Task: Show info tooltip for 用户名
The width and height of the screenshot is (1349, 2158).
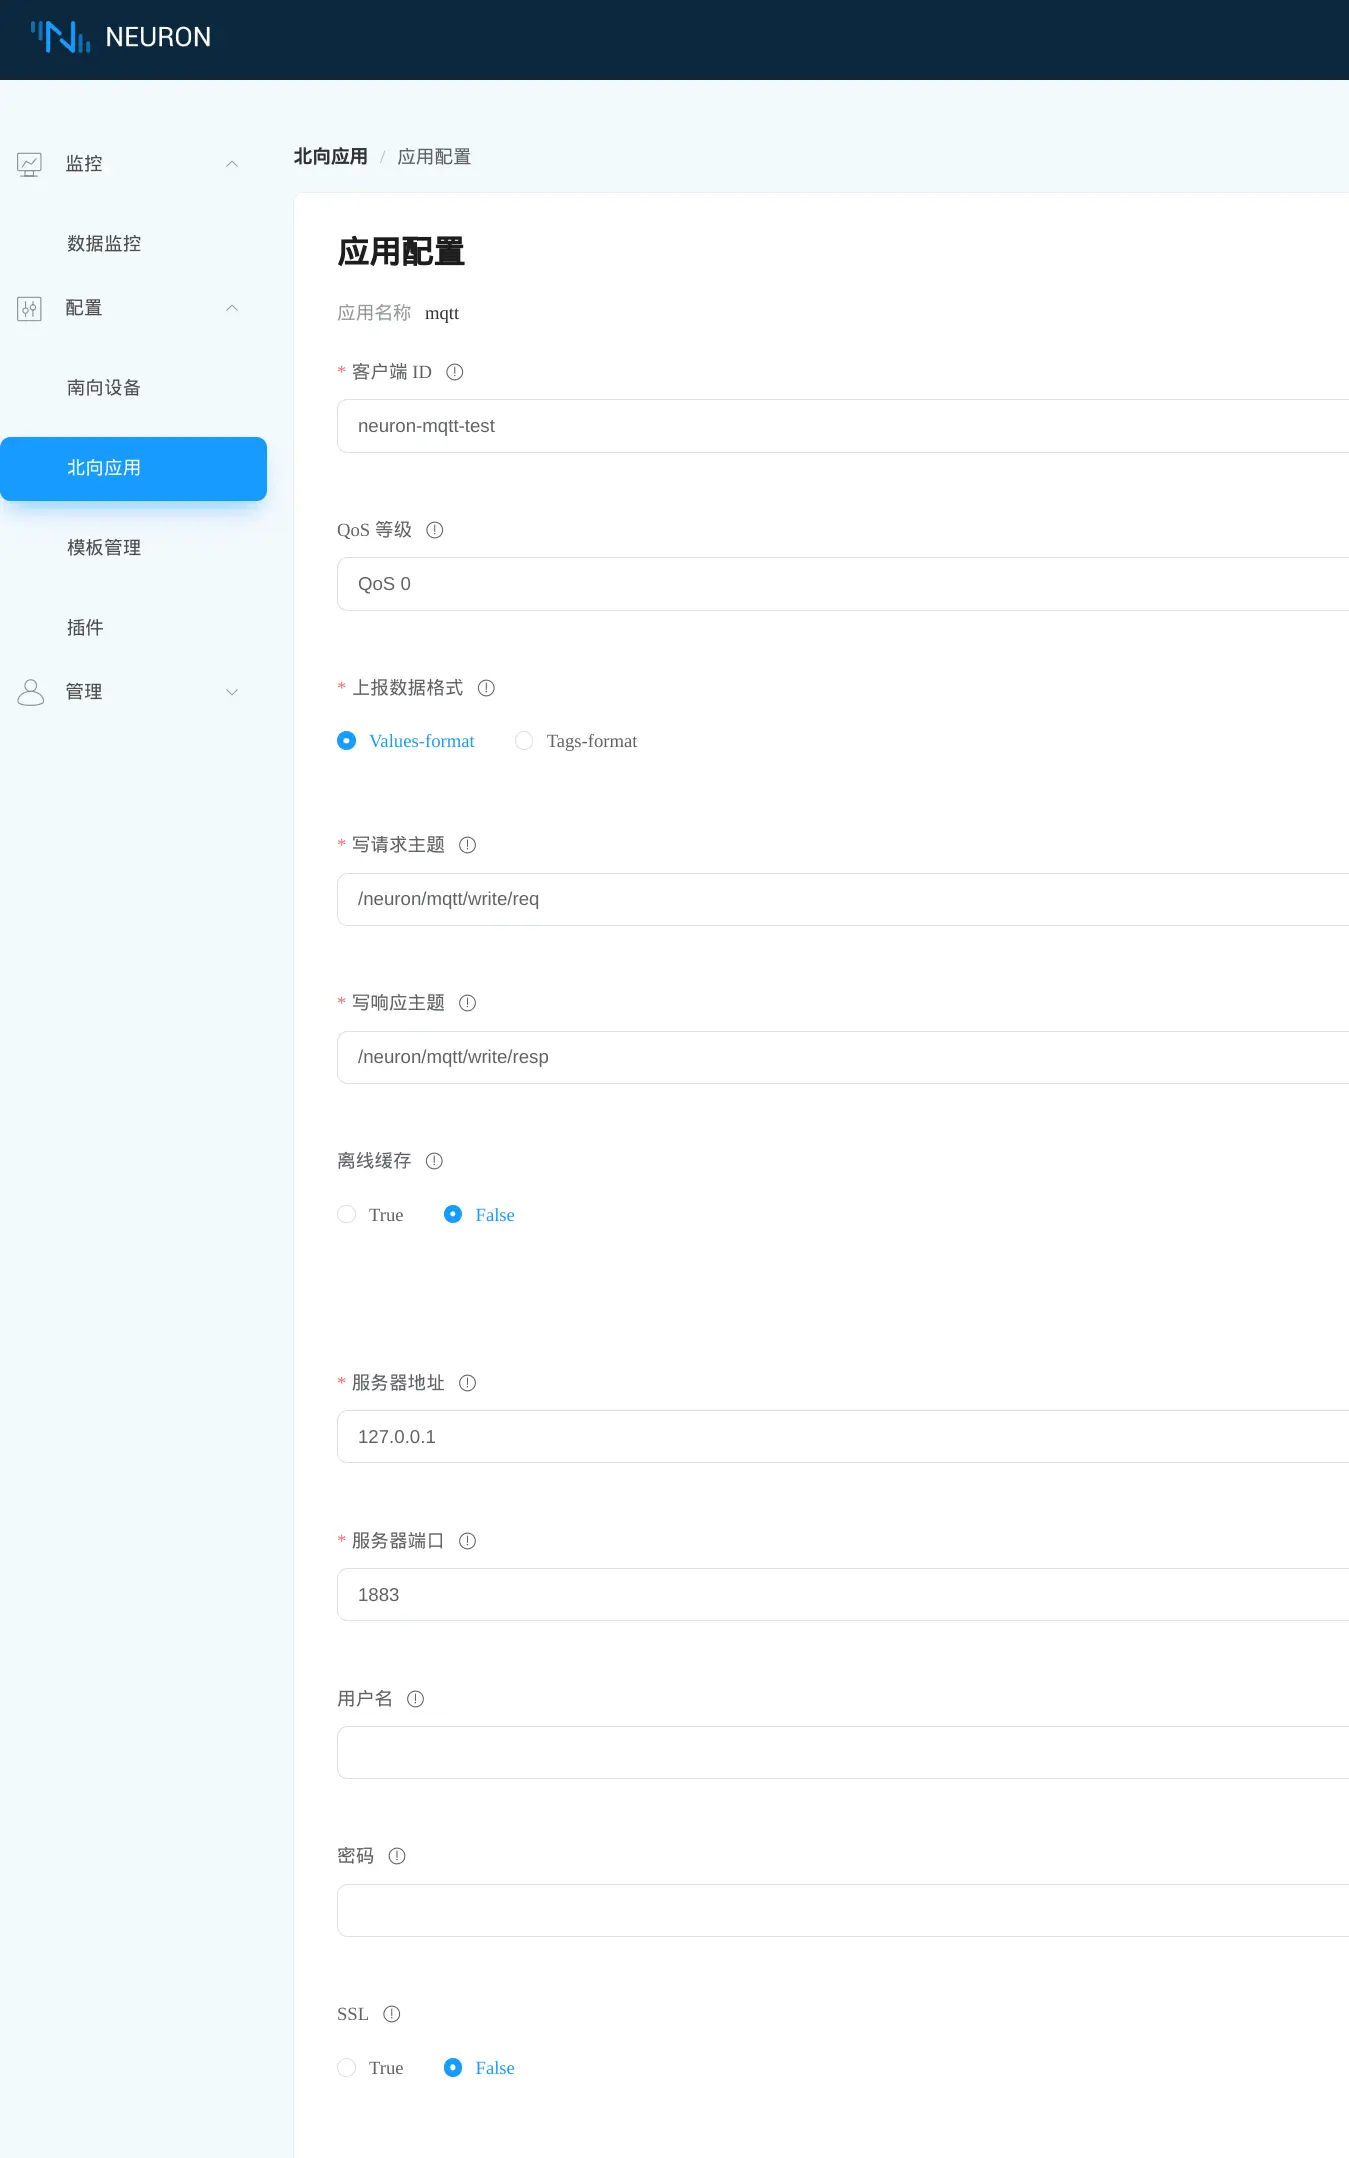Action: point(416,1699)
